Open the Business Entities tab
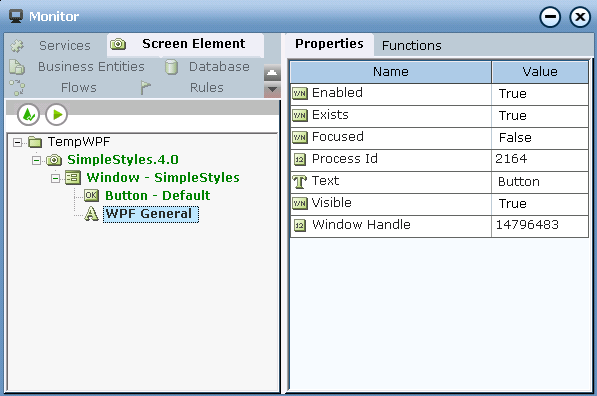The width and height of the screenshot is (597, 396). [91, 67]
